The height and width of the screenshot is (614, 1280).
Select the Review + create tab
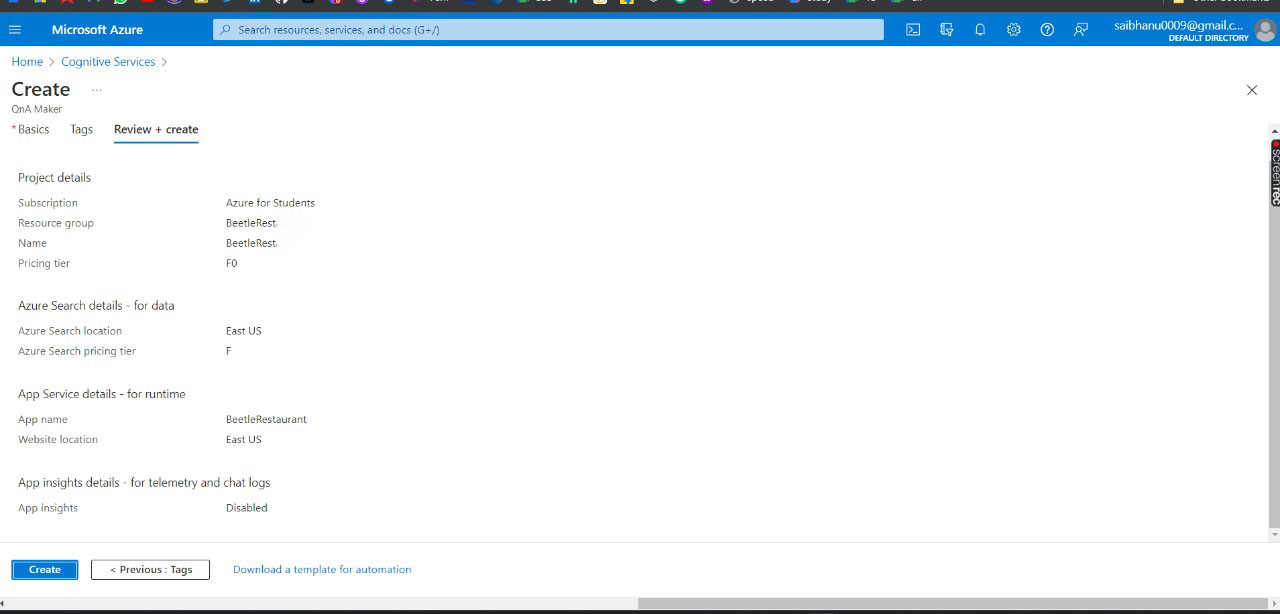156,129
